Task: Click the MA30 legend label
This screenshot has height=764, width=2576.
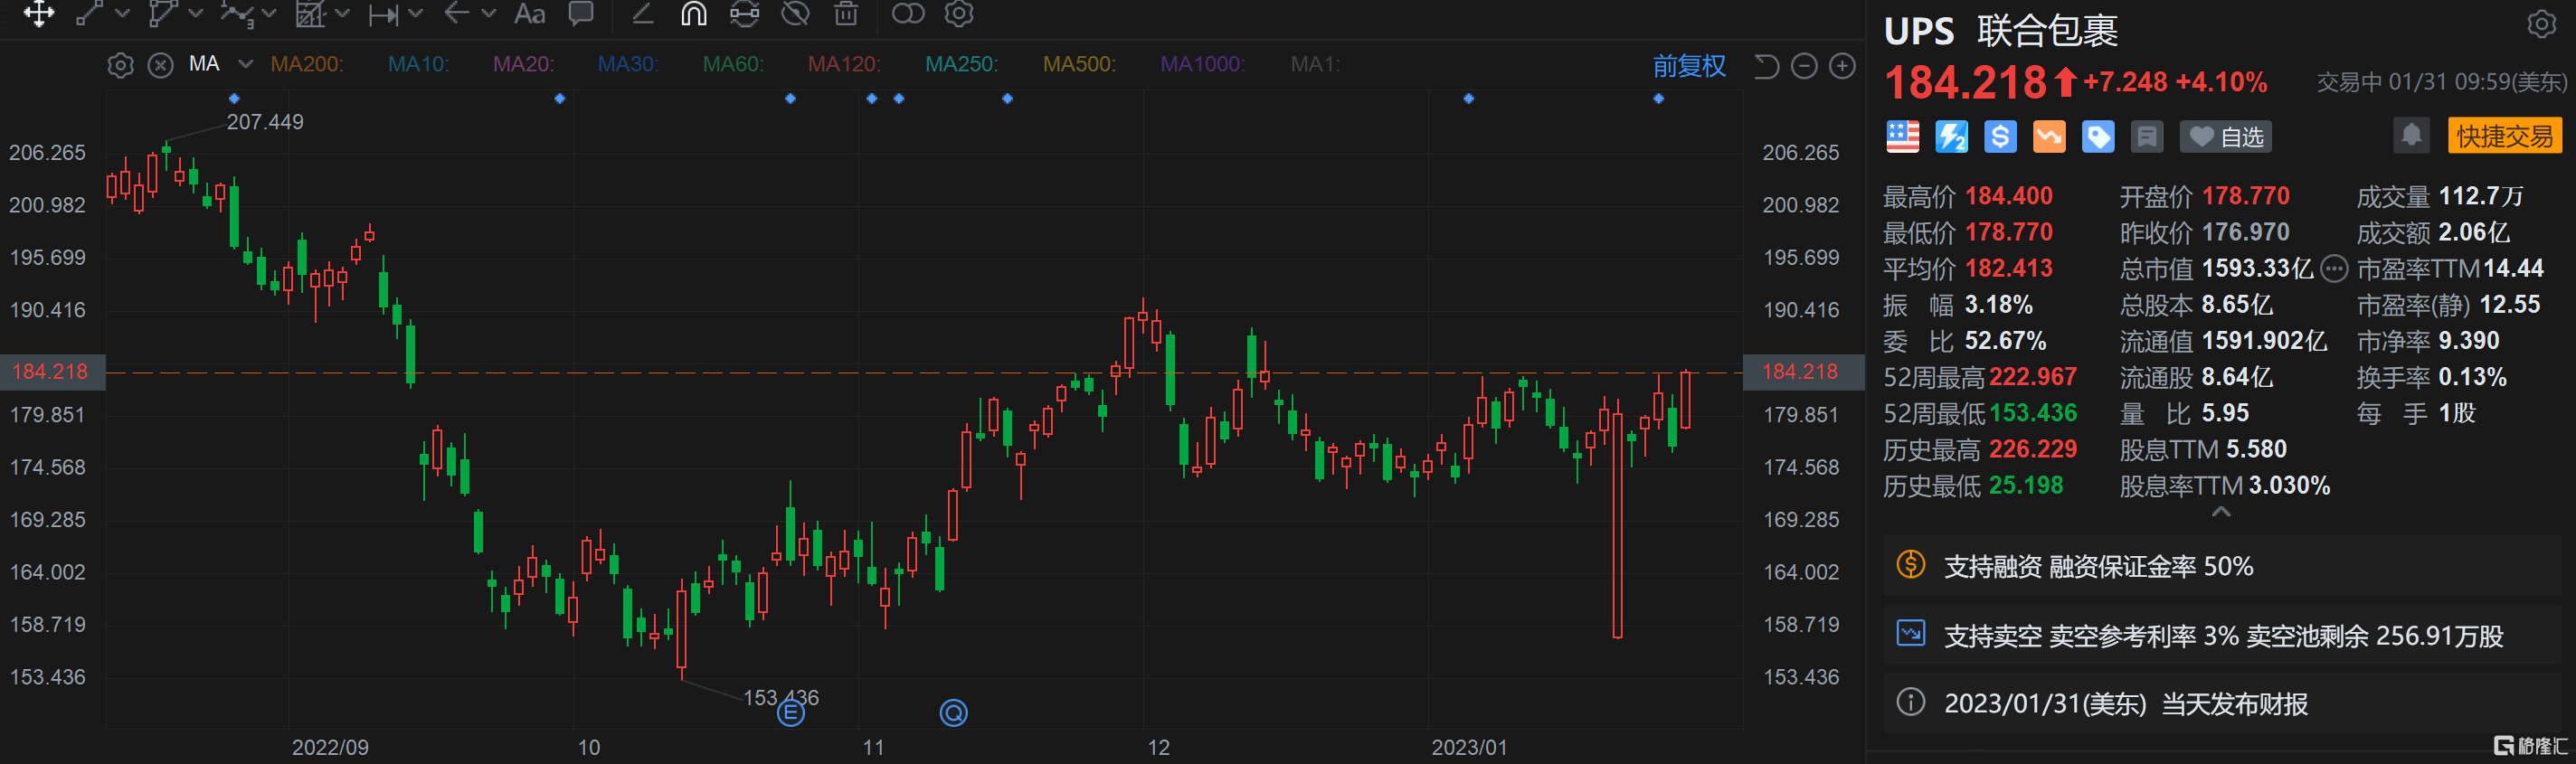Action: point(628,65)
